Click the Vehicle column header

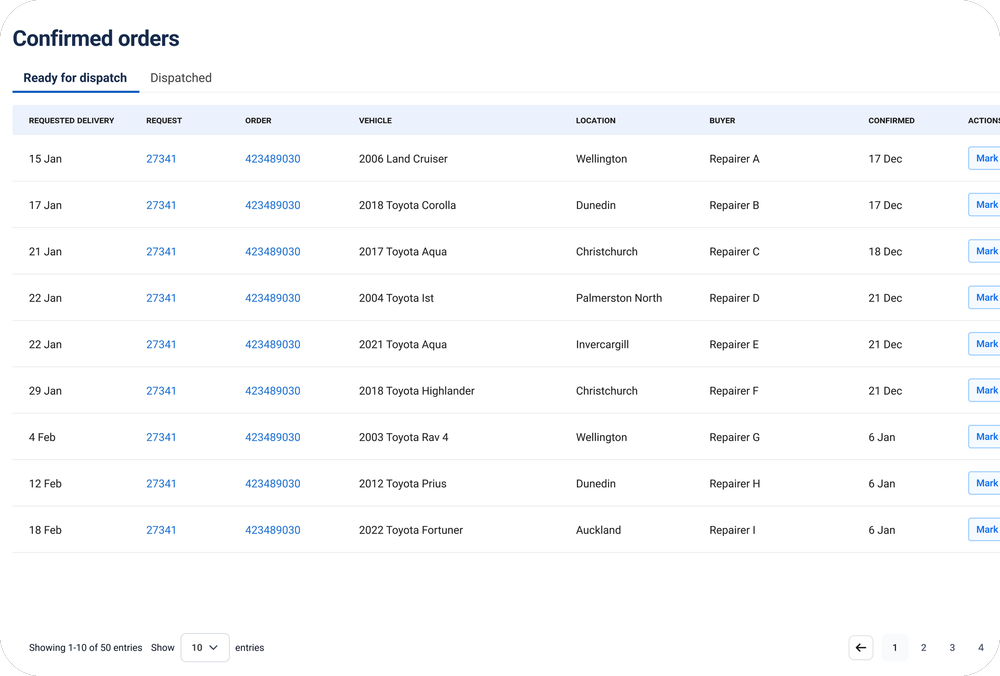[x=375, y=121]
